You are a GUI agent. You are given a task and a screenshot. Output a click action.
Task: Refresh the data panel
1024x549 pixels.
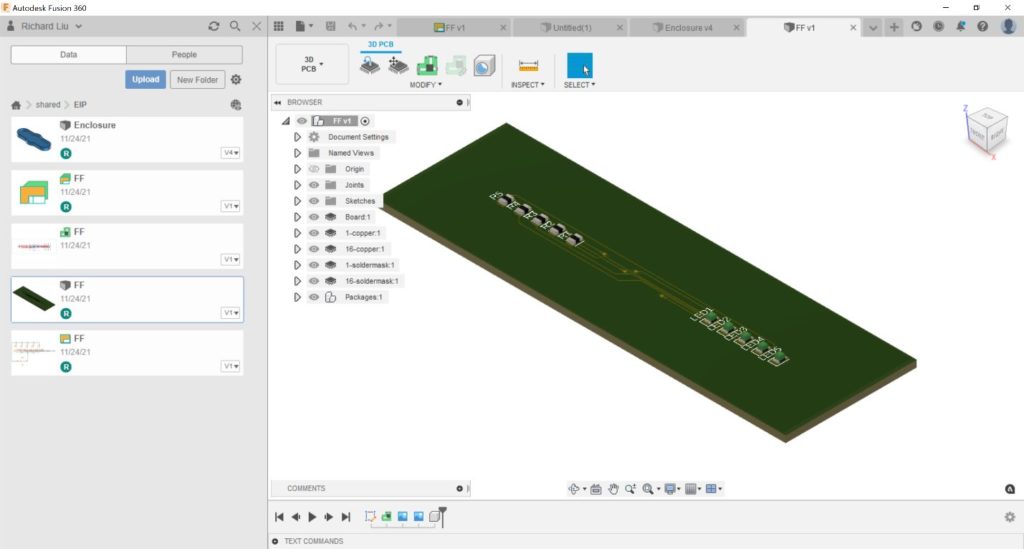tap(213, 26)
